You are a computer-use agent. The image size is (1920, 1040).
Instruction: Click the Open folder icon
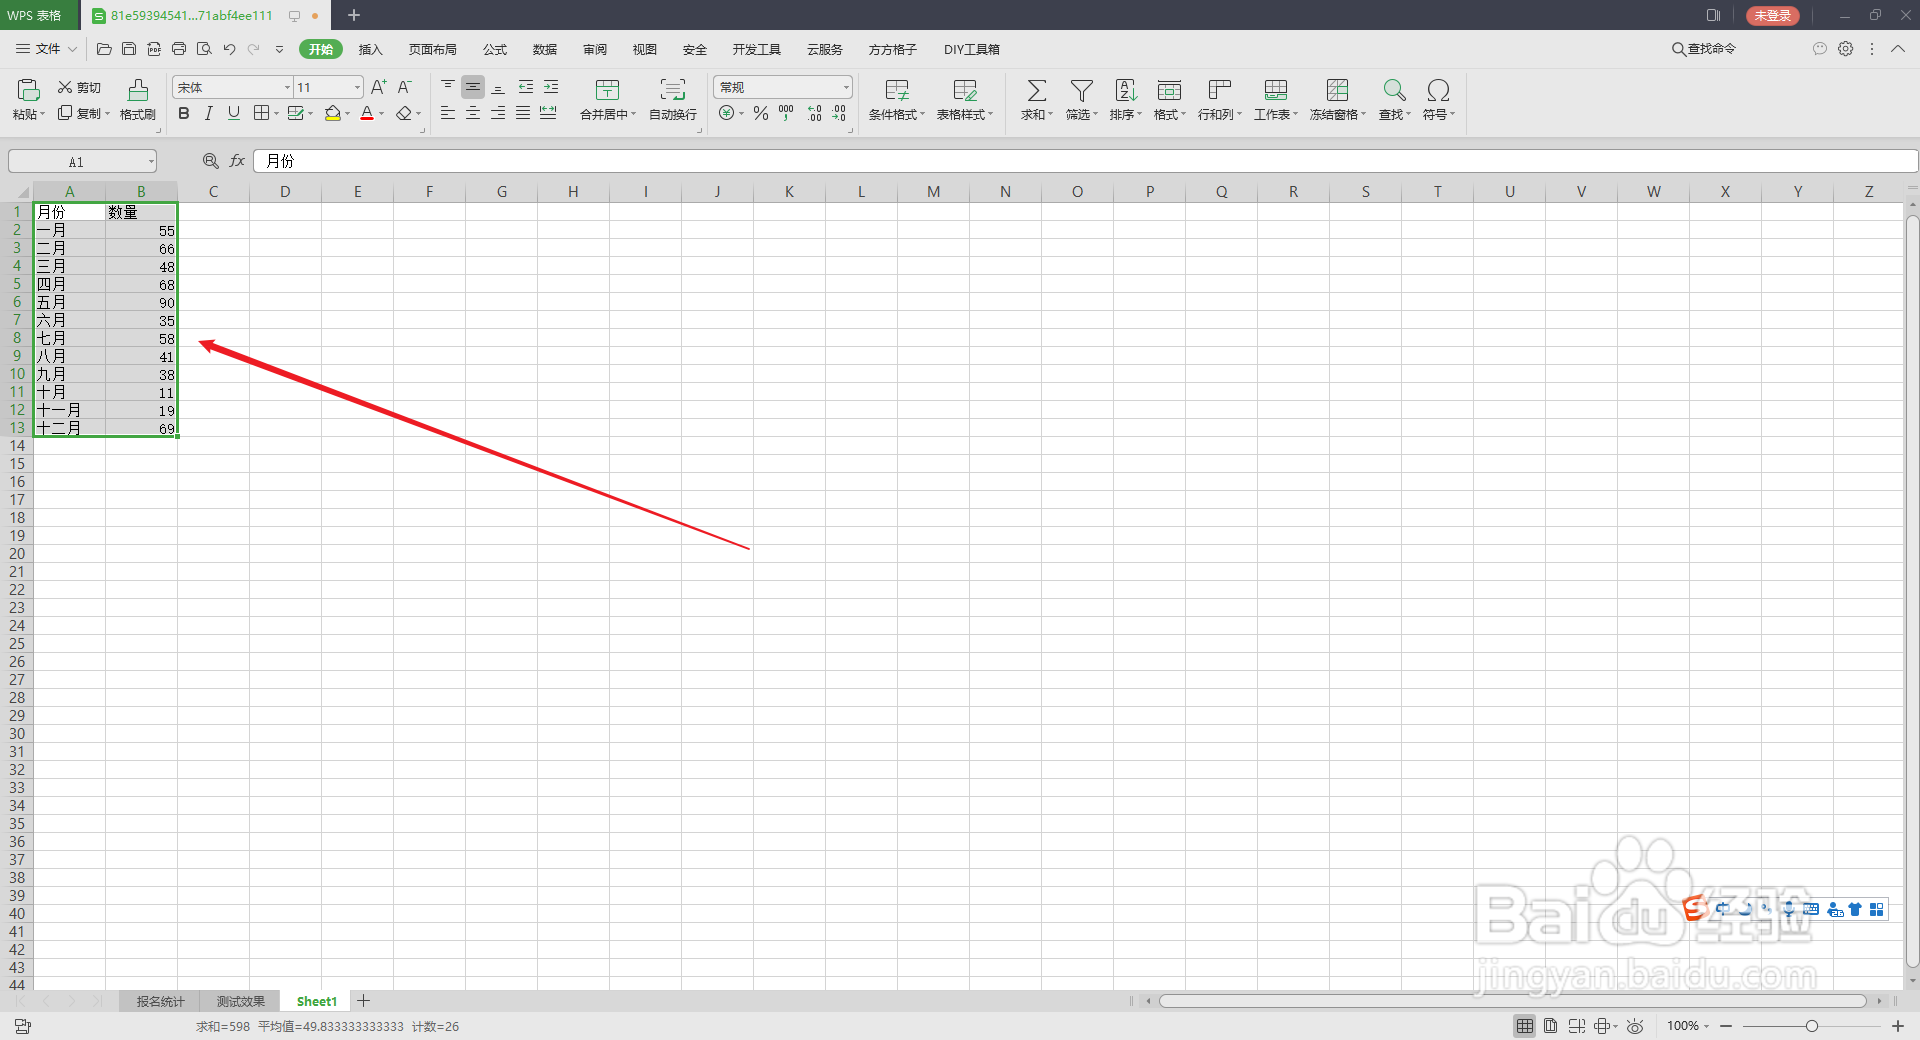[x=104, y=49]
